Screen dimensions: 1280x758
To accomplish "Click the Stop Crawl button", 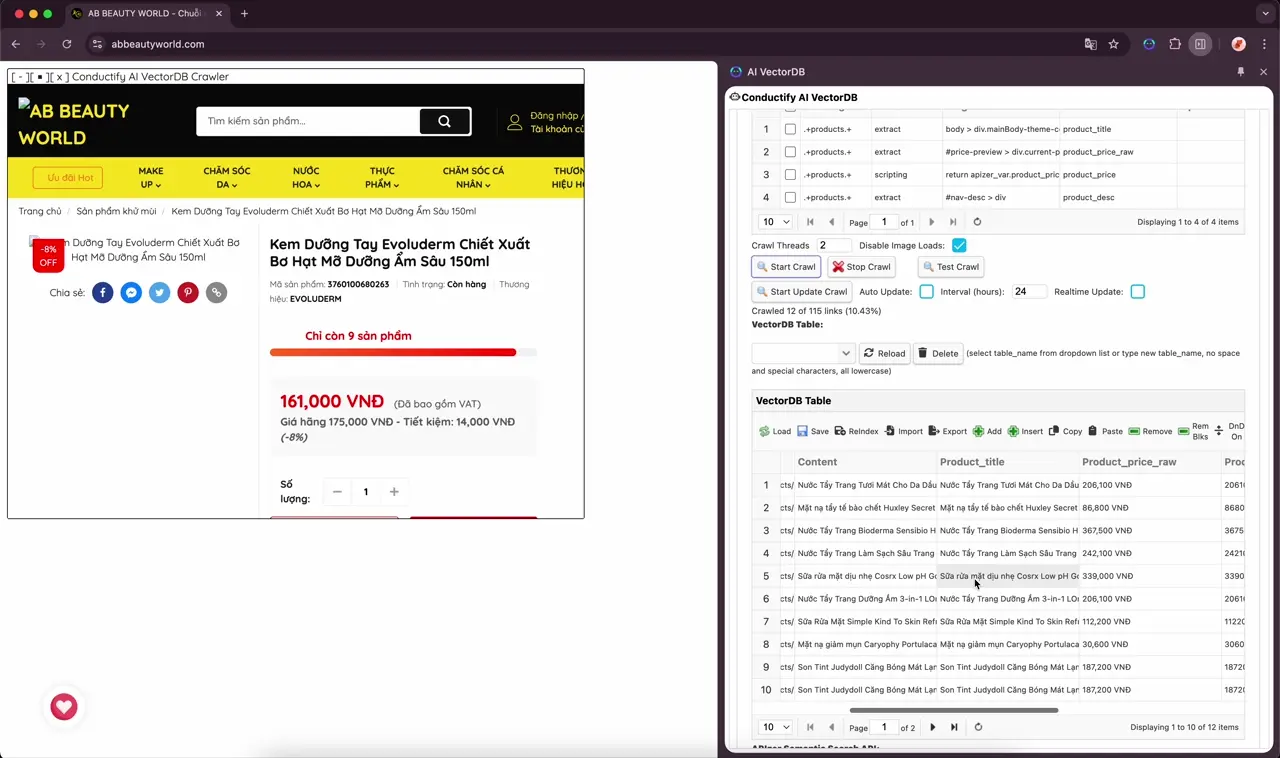I will pyautogui.click(x=861, y=267).
